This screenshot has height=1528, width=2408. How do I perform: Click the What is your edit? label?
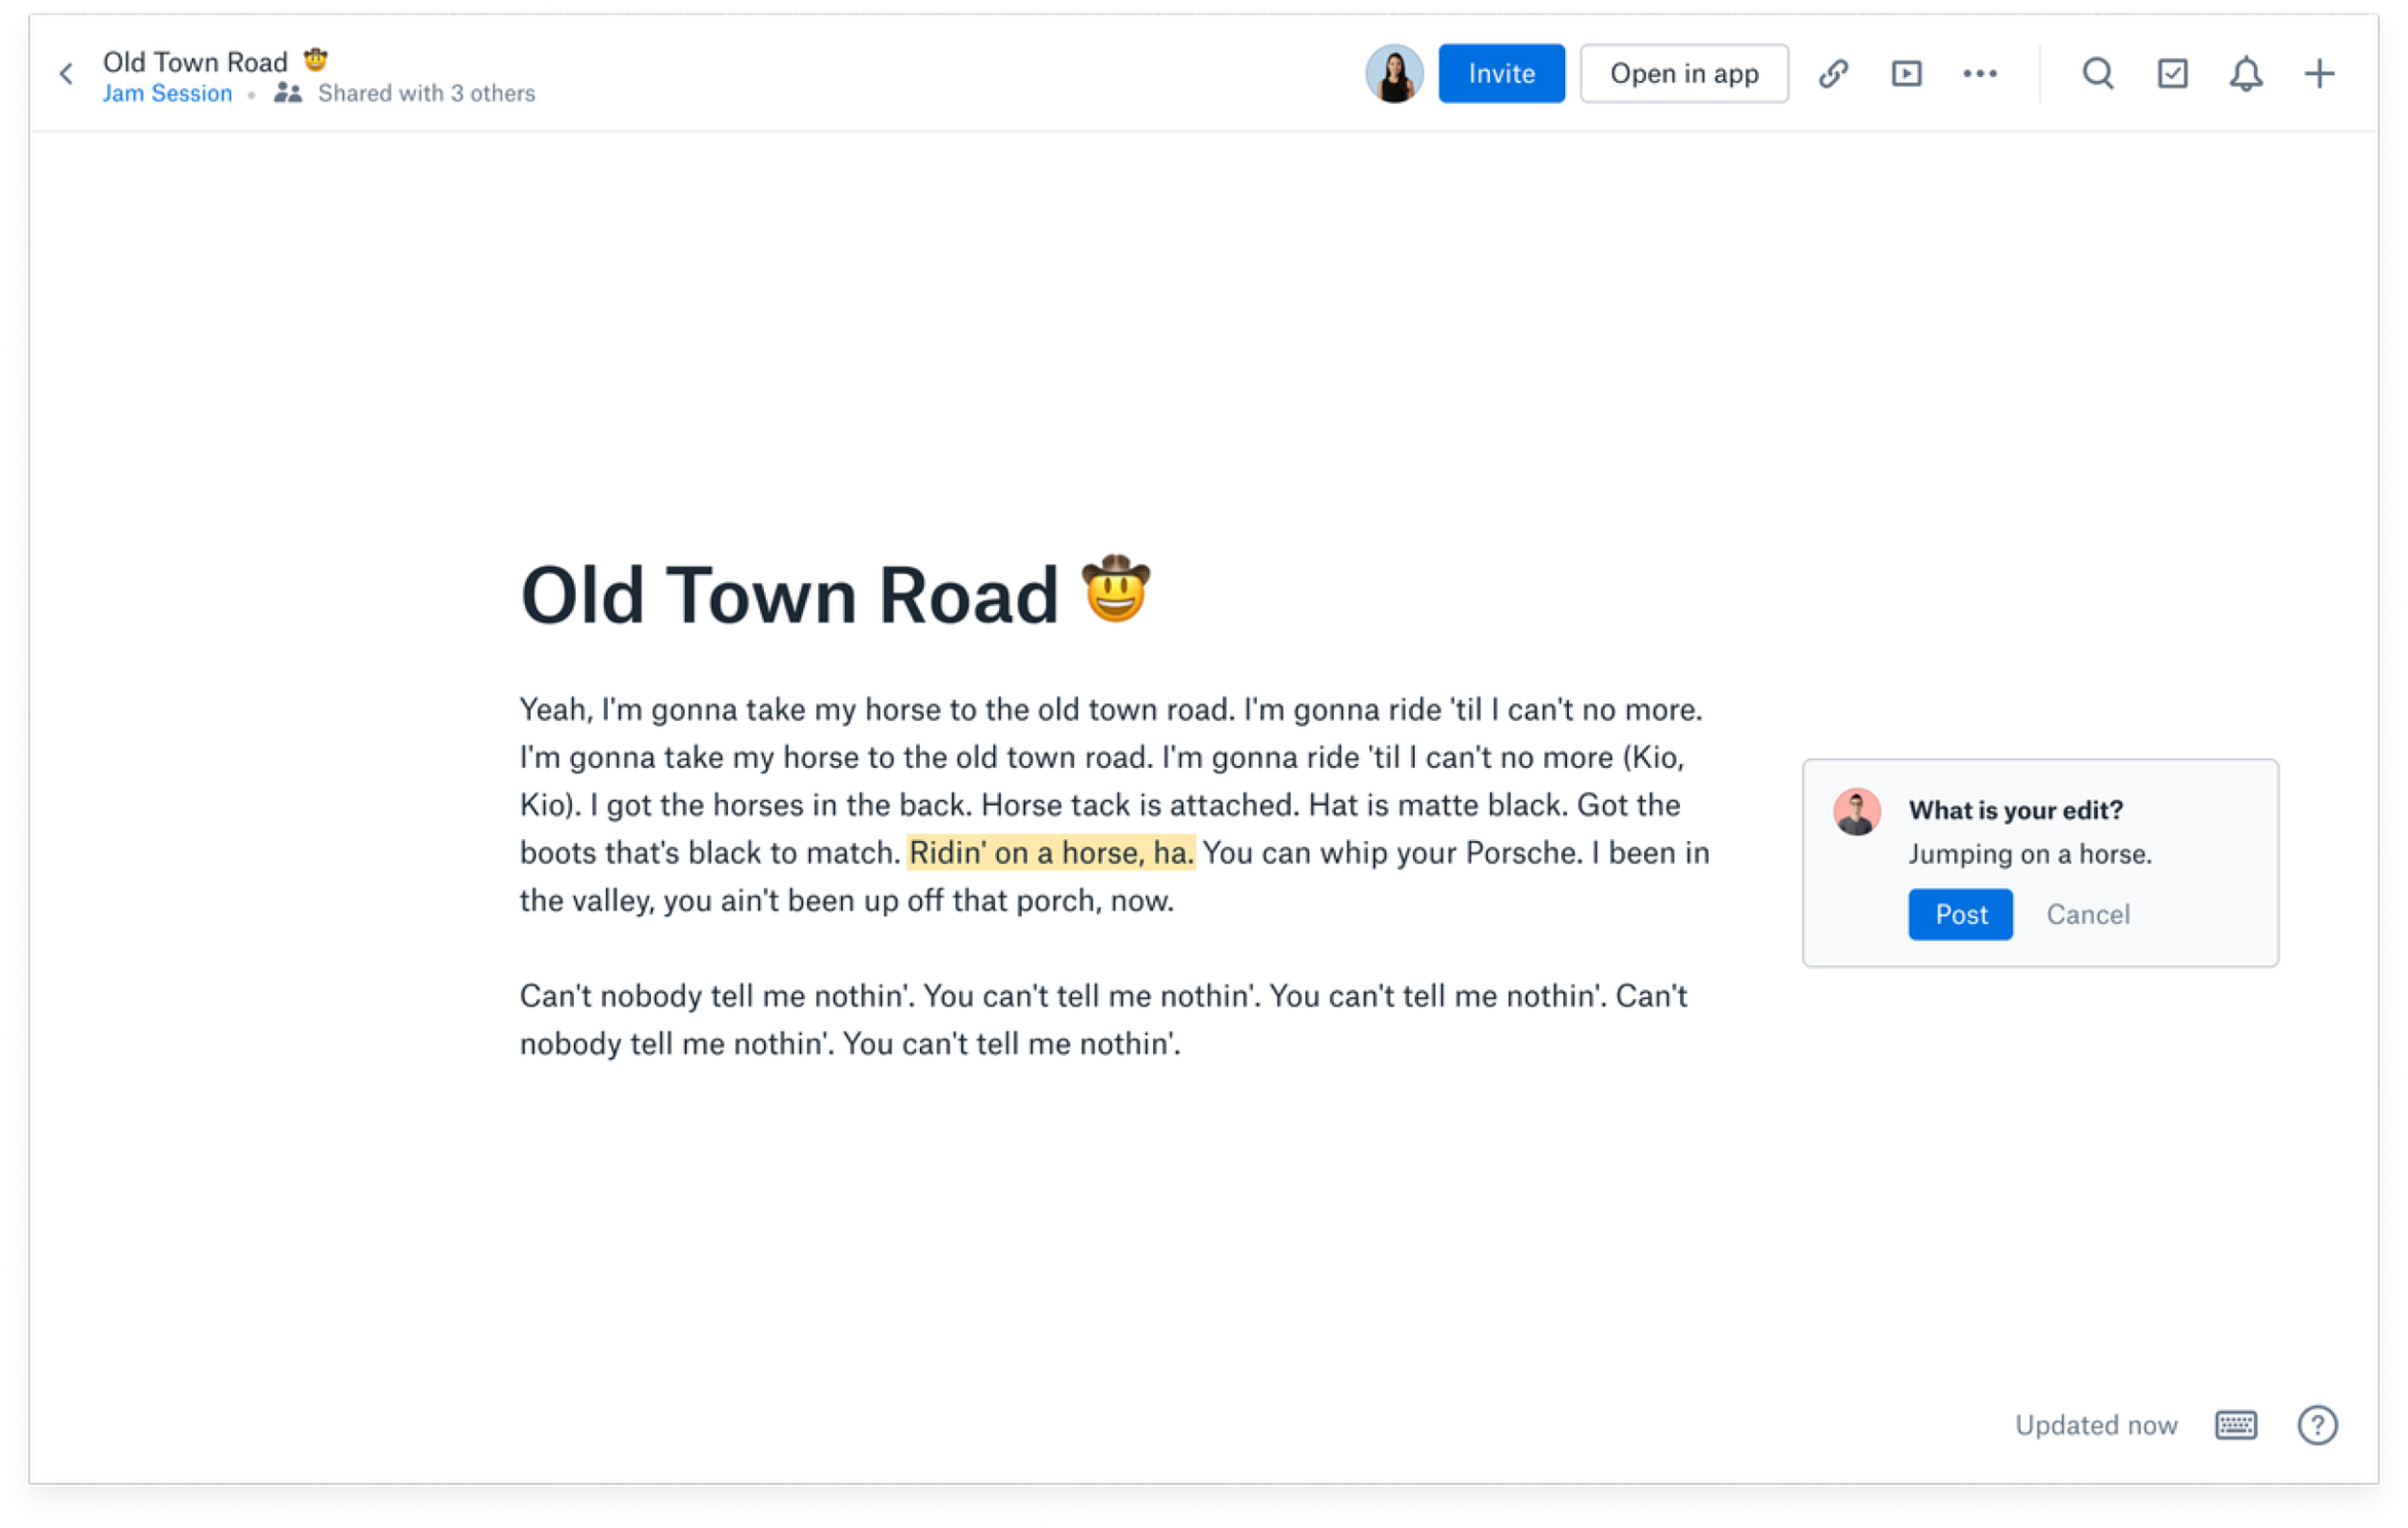[x=2015, y=810]
